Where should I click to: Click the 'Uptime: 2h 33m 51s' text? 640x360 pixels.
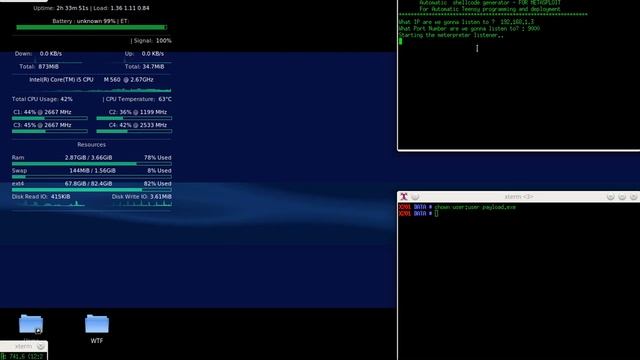(x=60, y=8)
